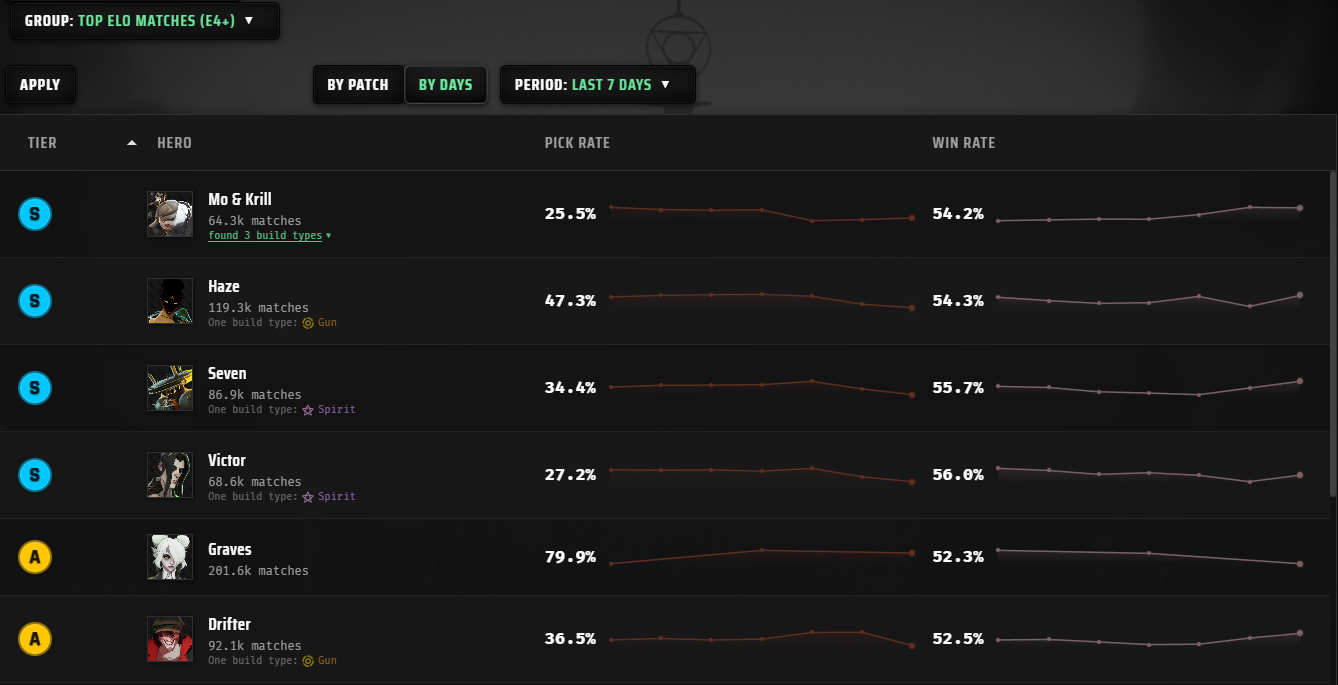The height and width of the screenshot is (685, 1338).
Task: Open the Graves hero name
Action: pos(230,549)
